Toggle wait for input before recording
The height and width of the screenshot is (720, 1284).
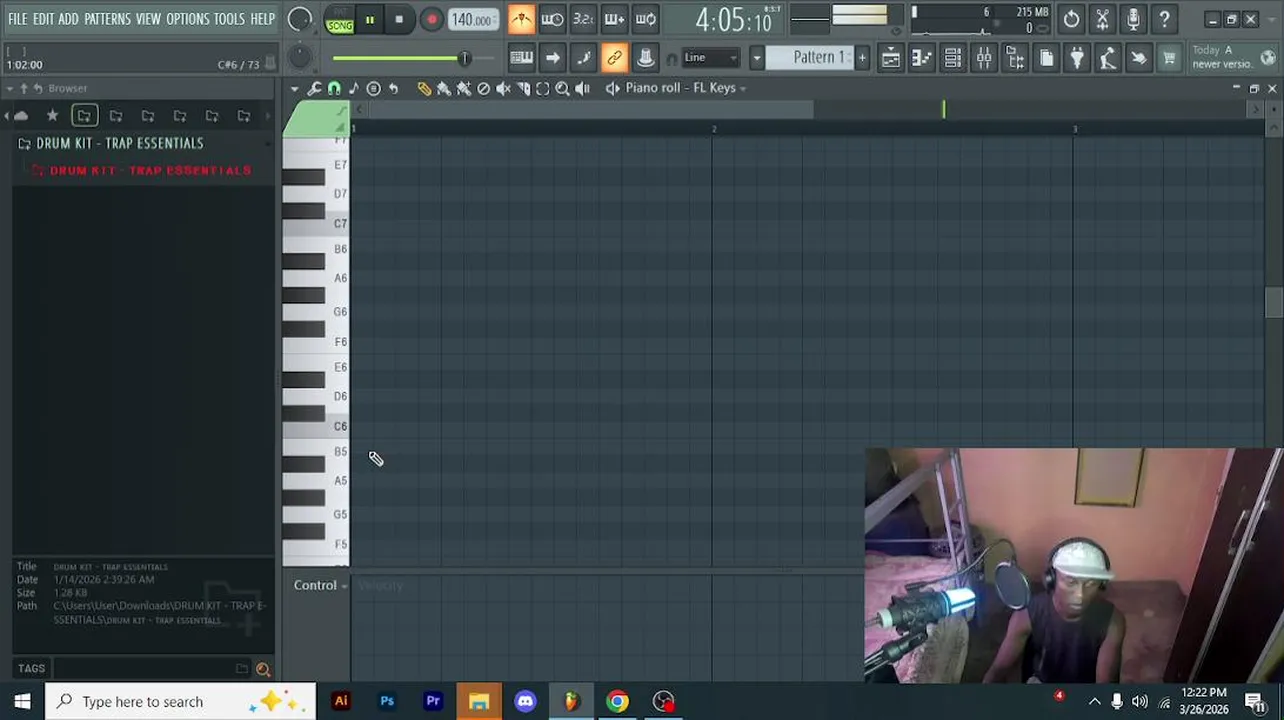[x=552, y=19]
